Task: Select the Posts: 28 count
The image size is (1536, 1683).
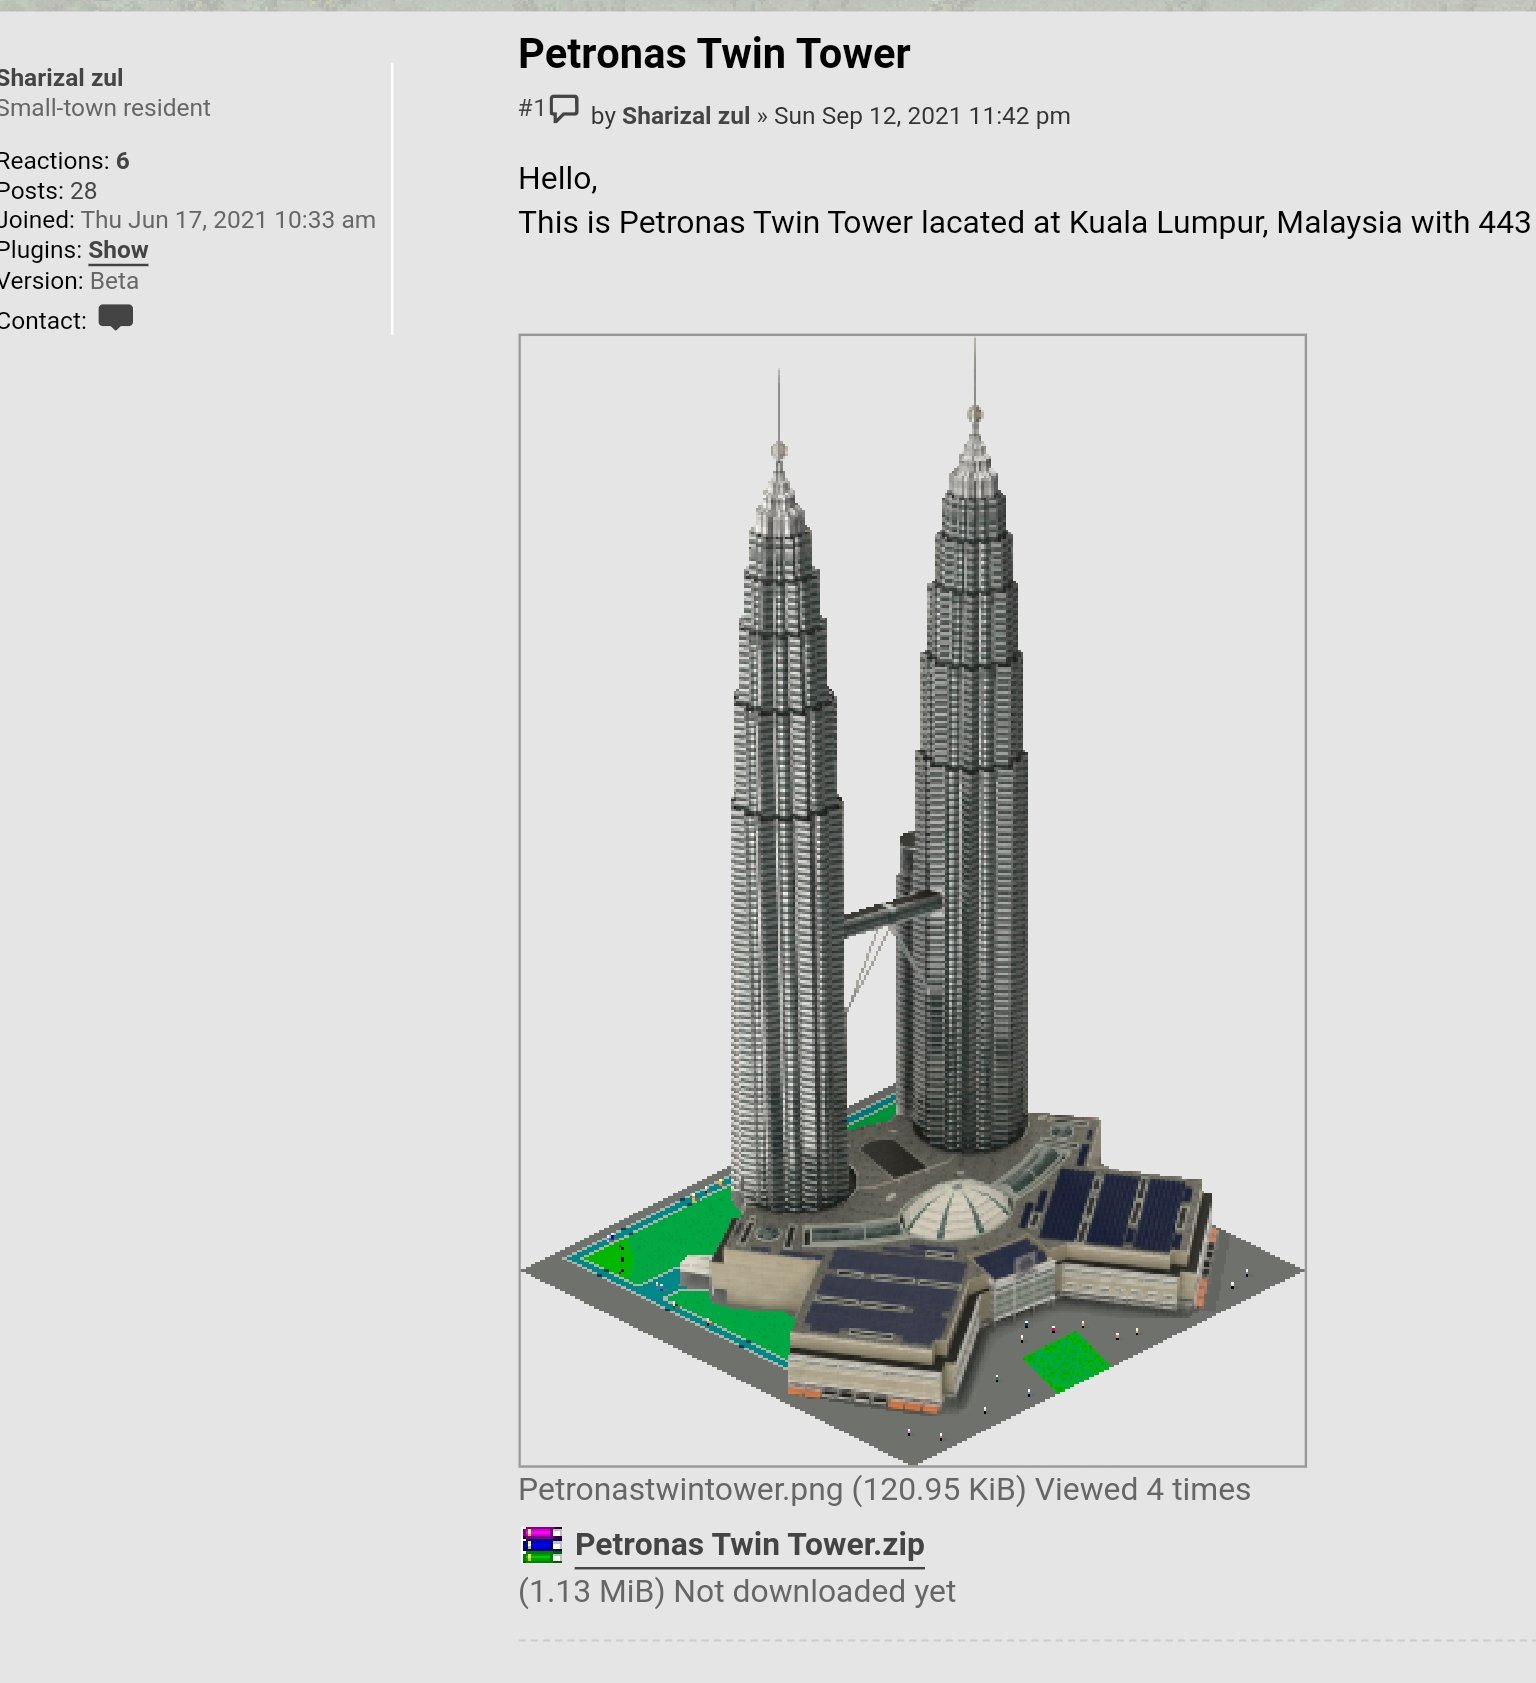Action: (x=48, y=191)
